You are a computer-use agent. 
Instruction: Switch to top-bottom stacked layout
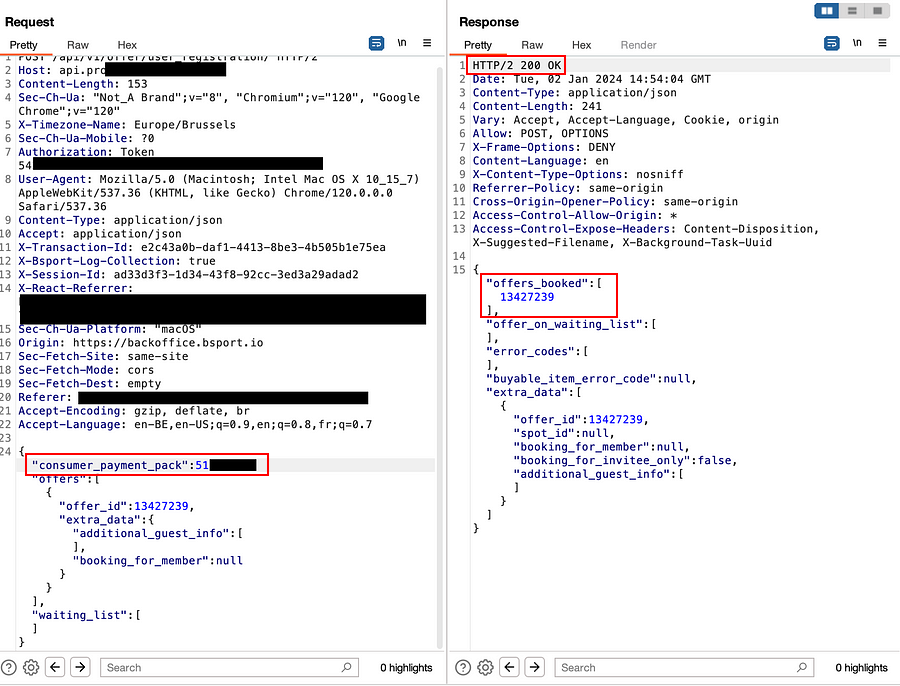[x=852, y=11]
